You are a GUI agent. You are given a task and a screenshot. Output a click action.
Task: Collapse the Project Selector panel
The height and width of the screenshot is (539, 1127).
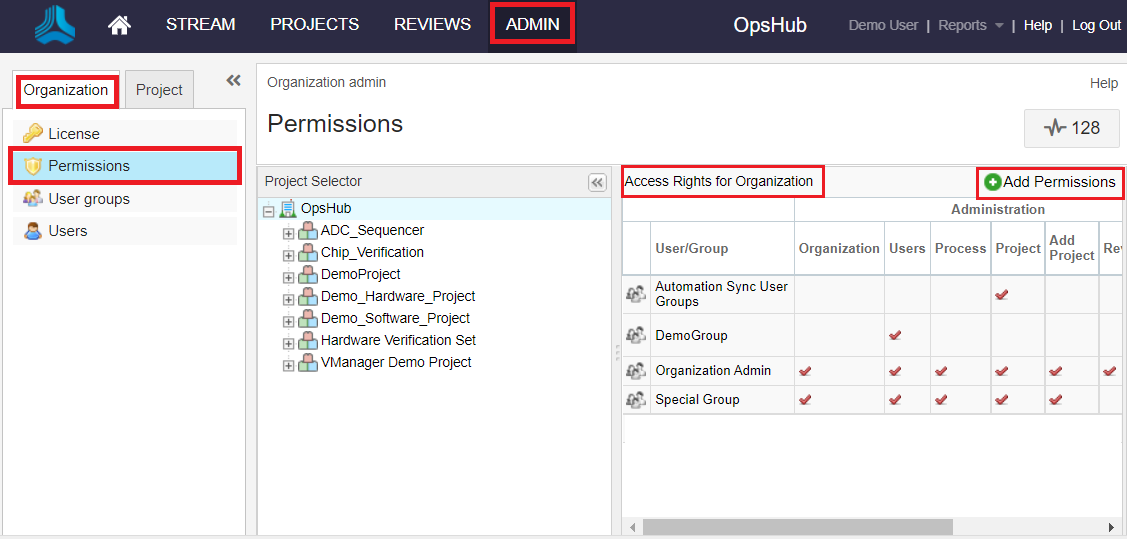point(597,182)
